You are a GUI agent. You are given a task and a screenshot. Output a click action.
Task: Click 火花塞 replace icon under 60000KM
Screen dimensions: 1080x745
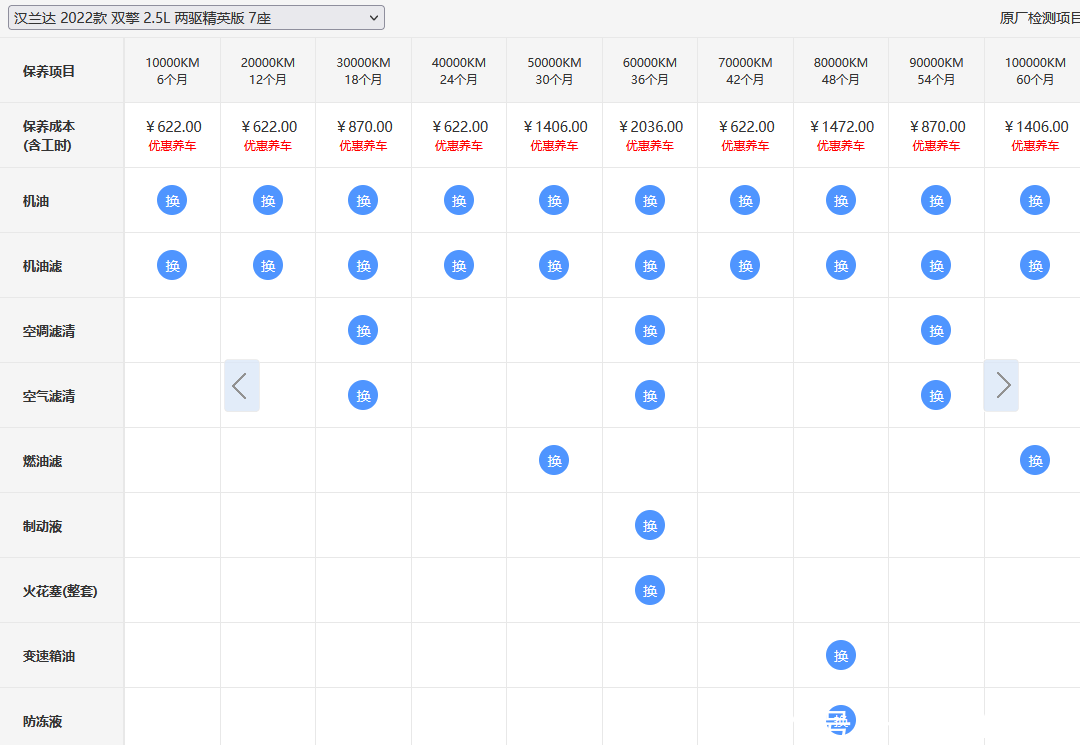pos(650,590)
